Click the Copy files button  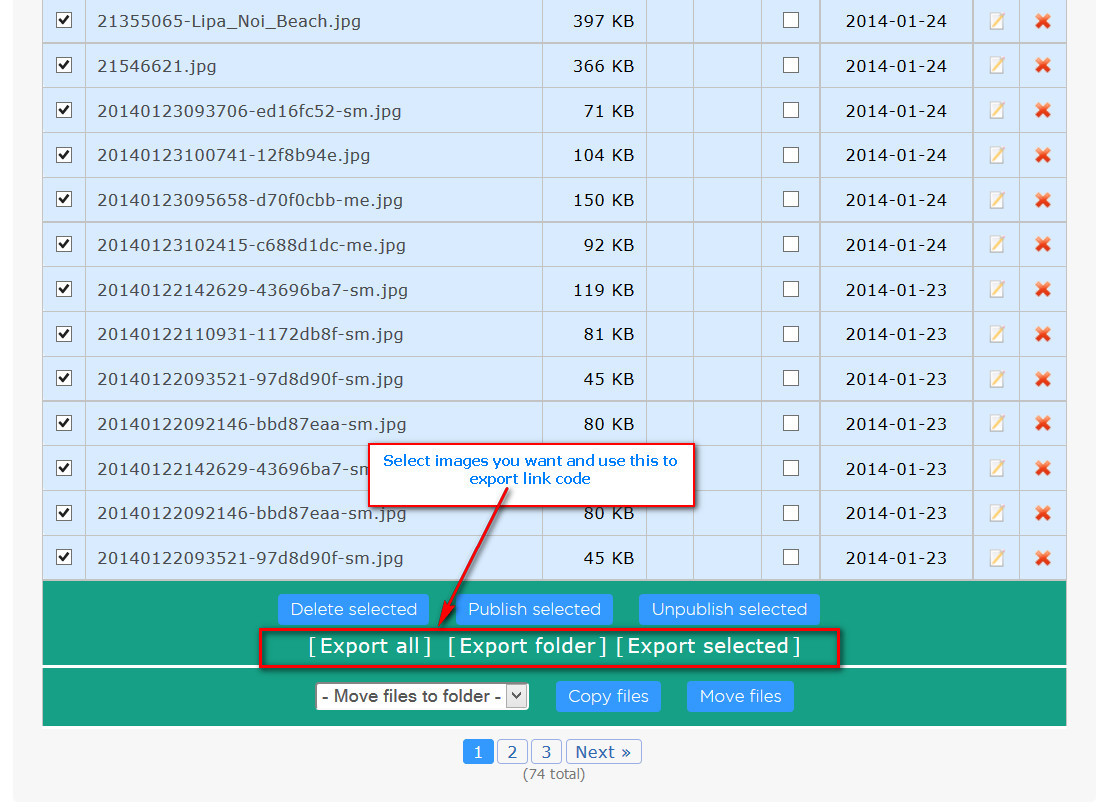tap(608, 696)
